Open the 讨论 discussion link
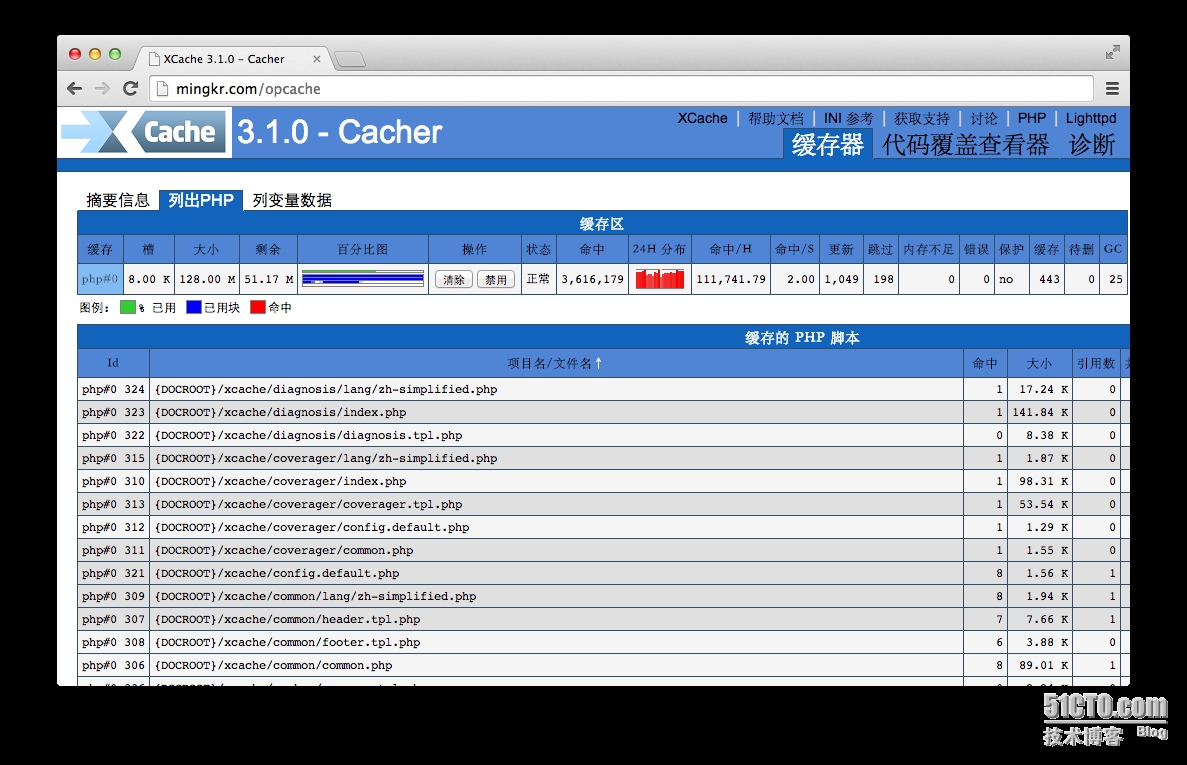 pos(983,118)
